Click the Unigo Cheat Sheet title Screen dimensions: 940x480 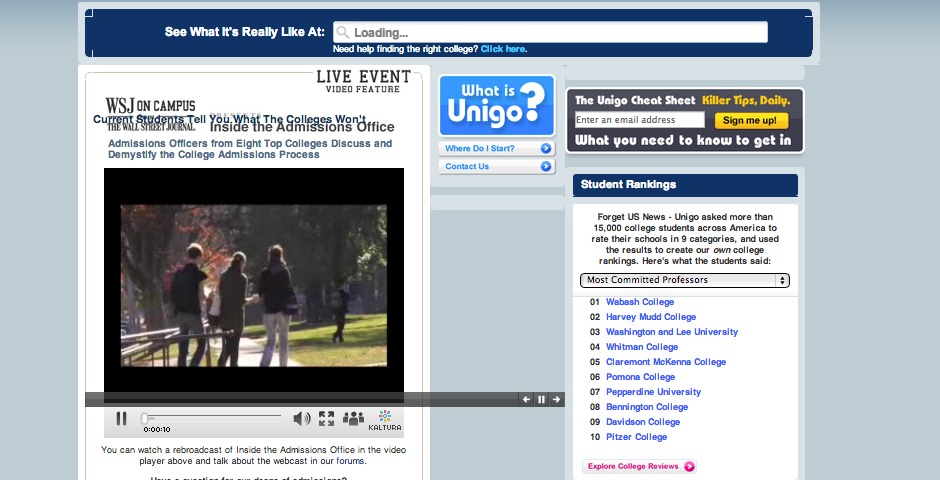(635, 101)
